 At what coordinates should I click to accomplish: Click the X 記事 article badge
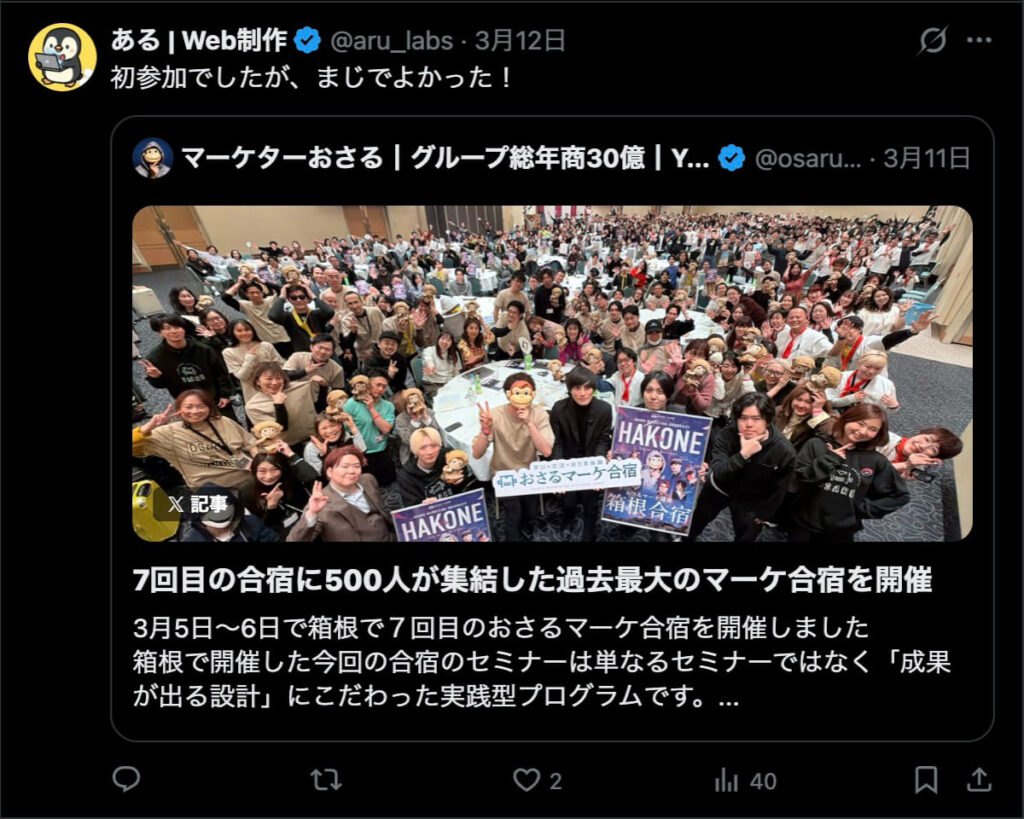(197, 504)
